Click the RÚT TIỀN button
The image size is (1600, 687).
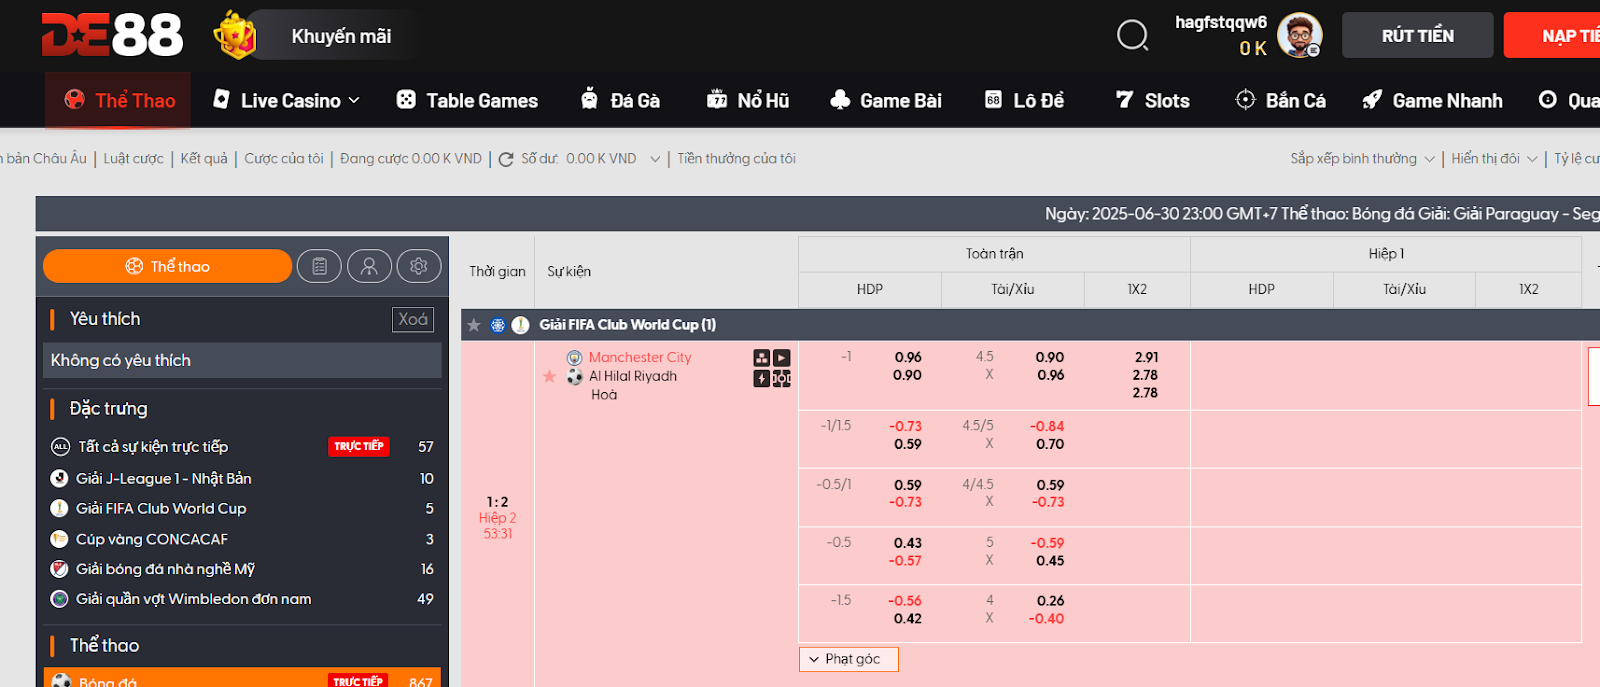coord(1417,36)
